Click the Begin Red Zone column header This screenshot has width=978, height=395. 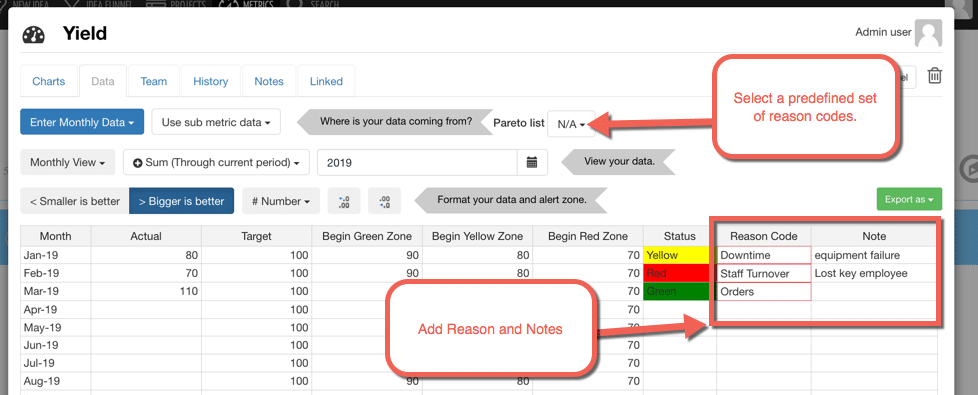click(x=588, y=237)
